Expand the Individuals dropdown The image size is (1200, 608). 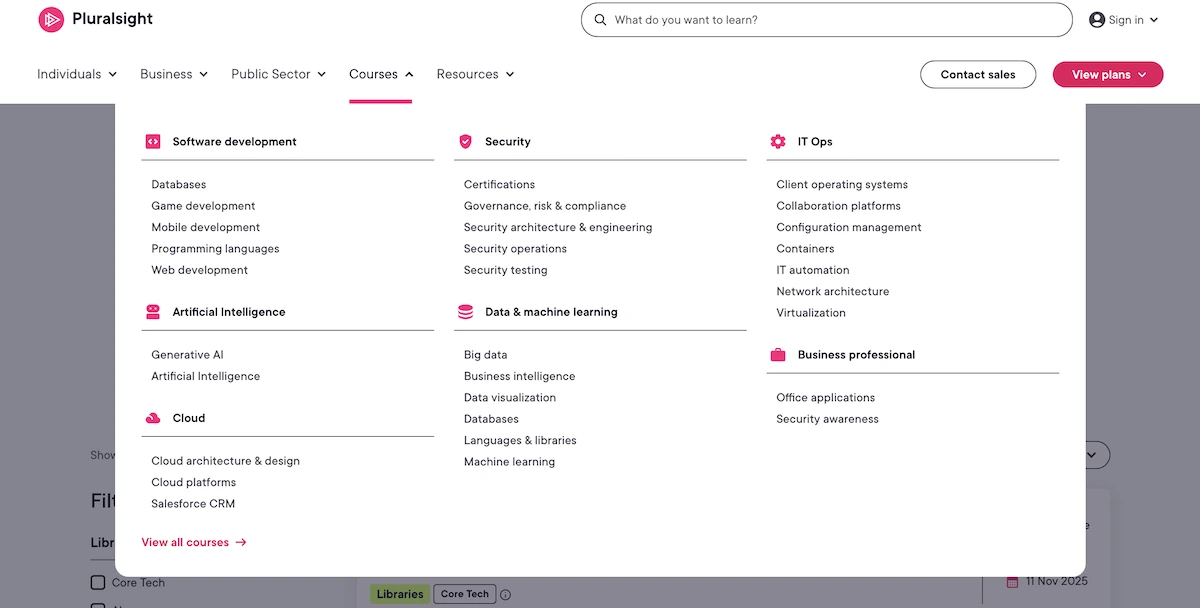pos(76,74)
